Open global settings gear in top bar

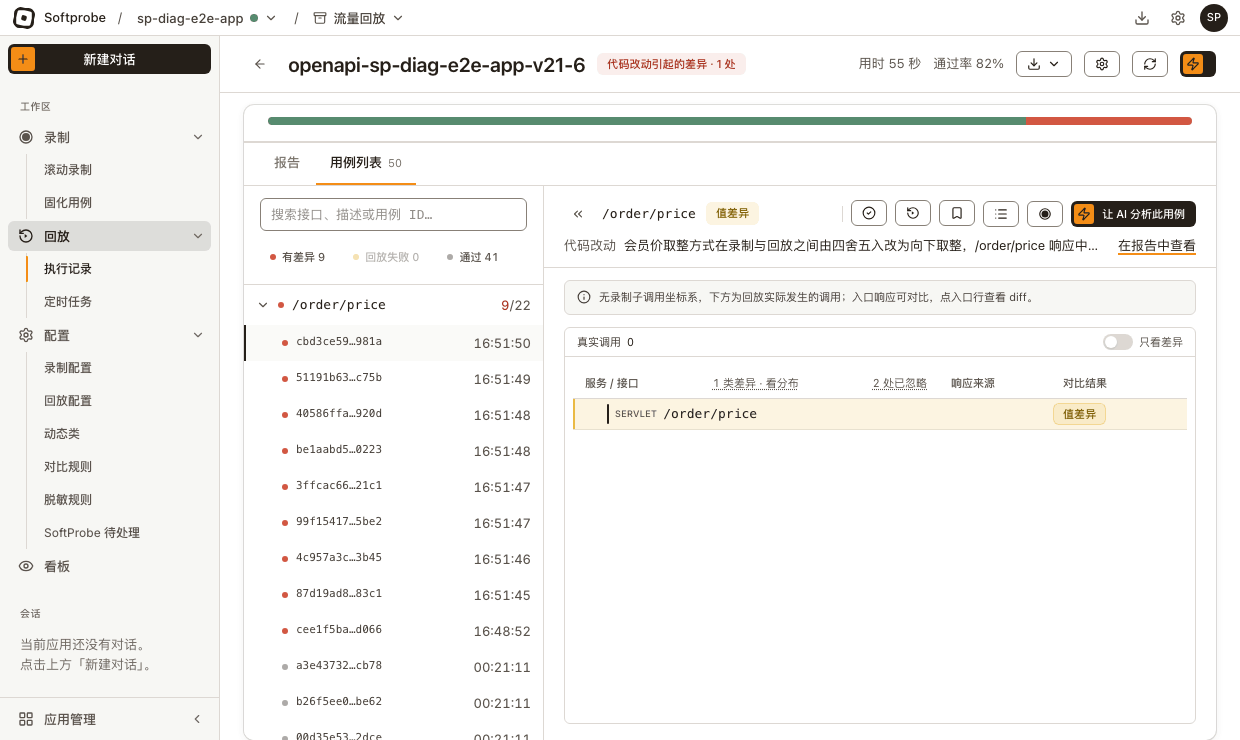tap(1178, 18)
